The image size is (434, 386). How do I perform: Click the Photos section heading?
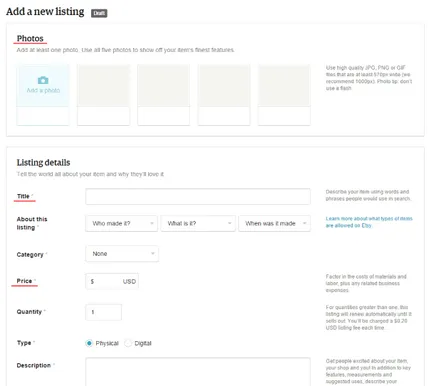click(x=30, y=38)
